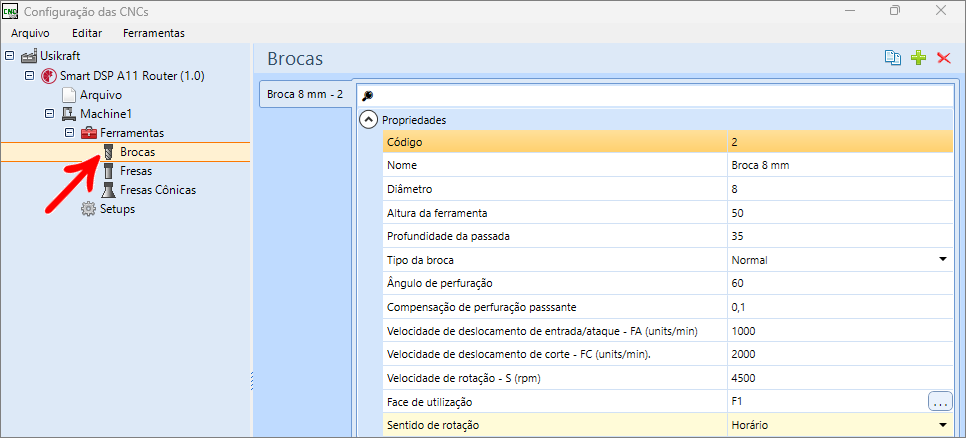The image size is (966, 438).
Task: Add a new drill with green plus icon
Action: point(918,59)
